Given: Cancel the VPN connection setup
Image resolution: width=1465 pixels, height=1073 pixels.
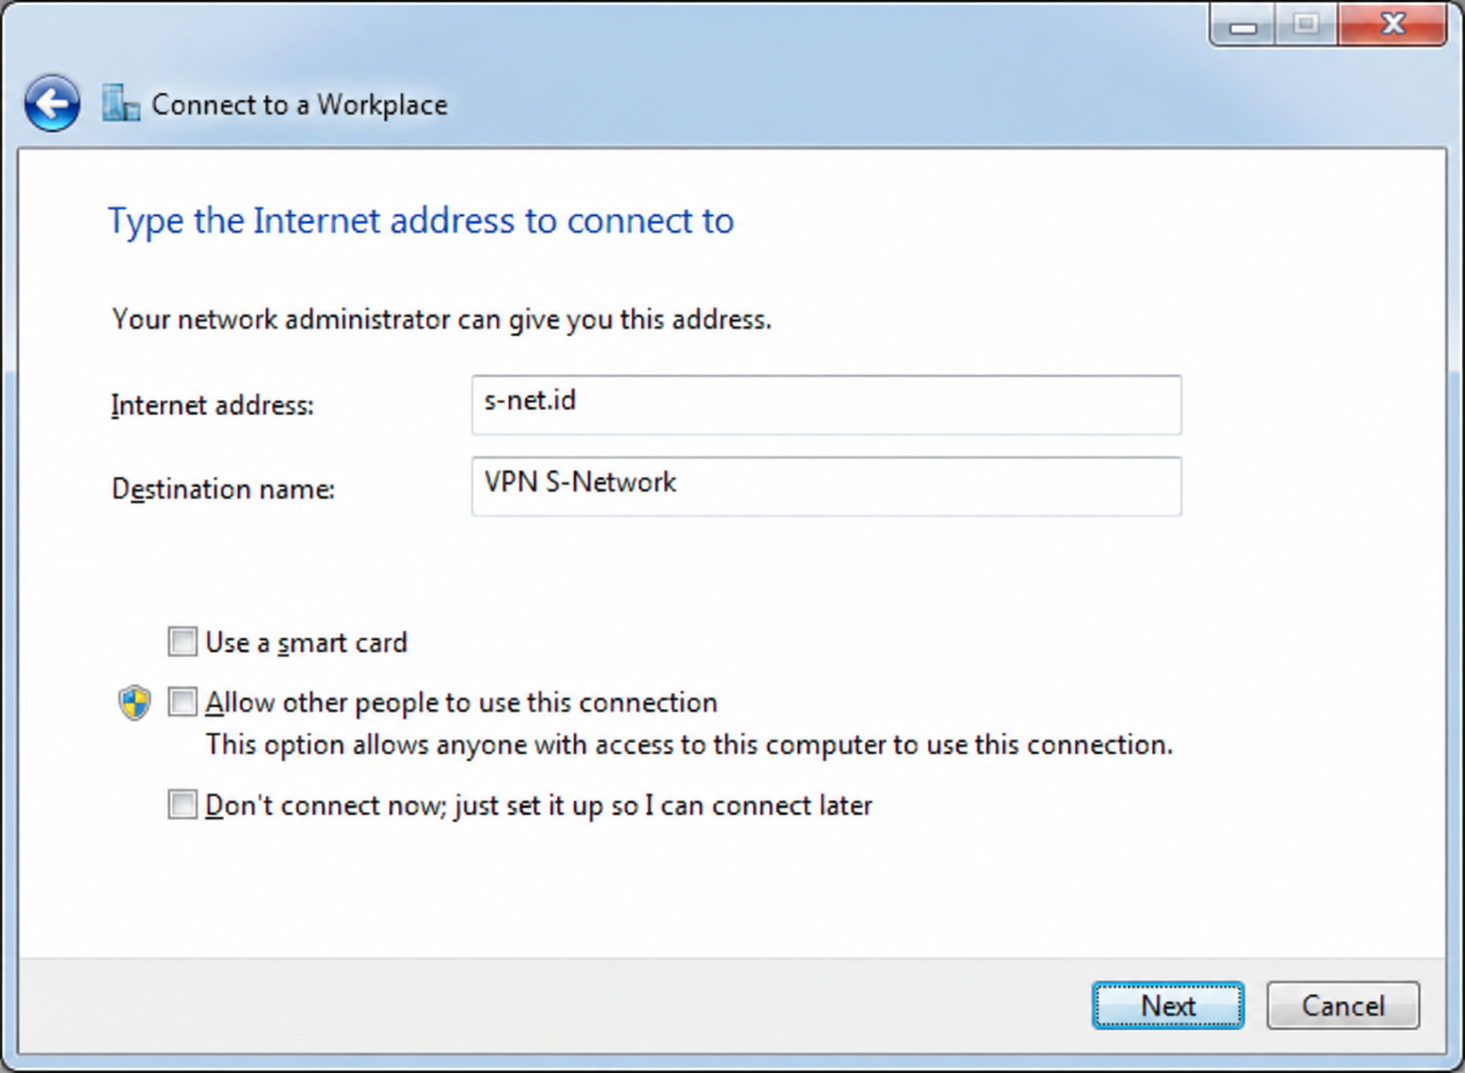Looking at the screenshot, I should [1343, 1005].
